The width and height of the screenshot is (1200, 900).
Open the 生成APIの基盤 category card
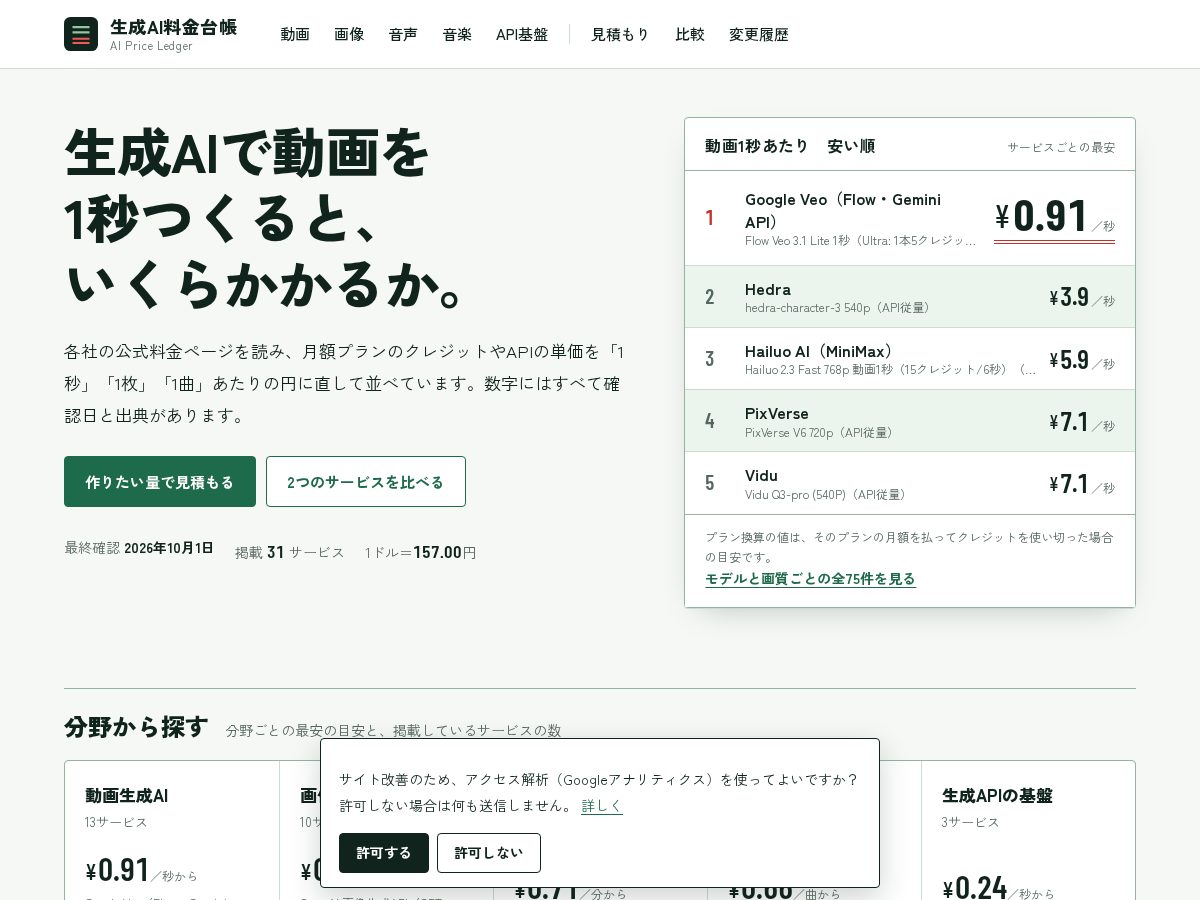click(x=1028, y=830)
